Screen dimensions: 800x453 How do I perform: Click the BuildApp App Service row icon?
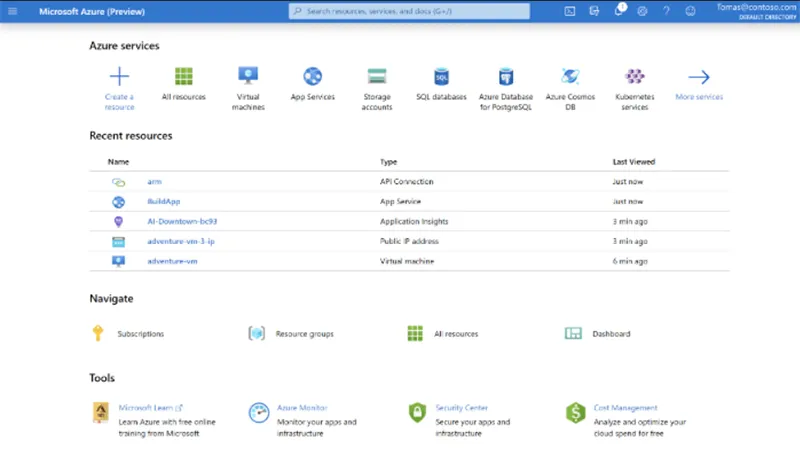(118, 202)
